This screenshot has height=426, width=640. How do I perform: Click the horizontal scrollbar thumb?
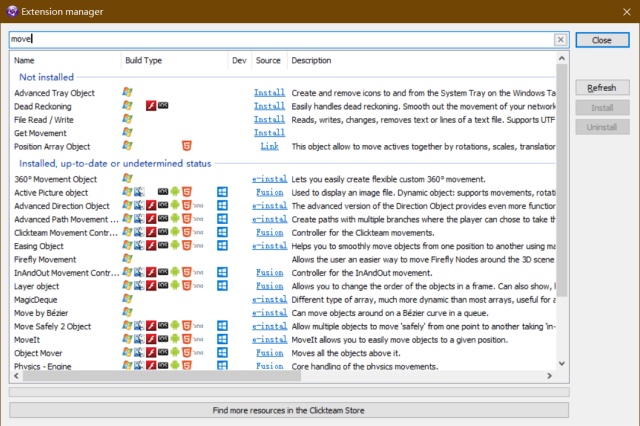162,376
